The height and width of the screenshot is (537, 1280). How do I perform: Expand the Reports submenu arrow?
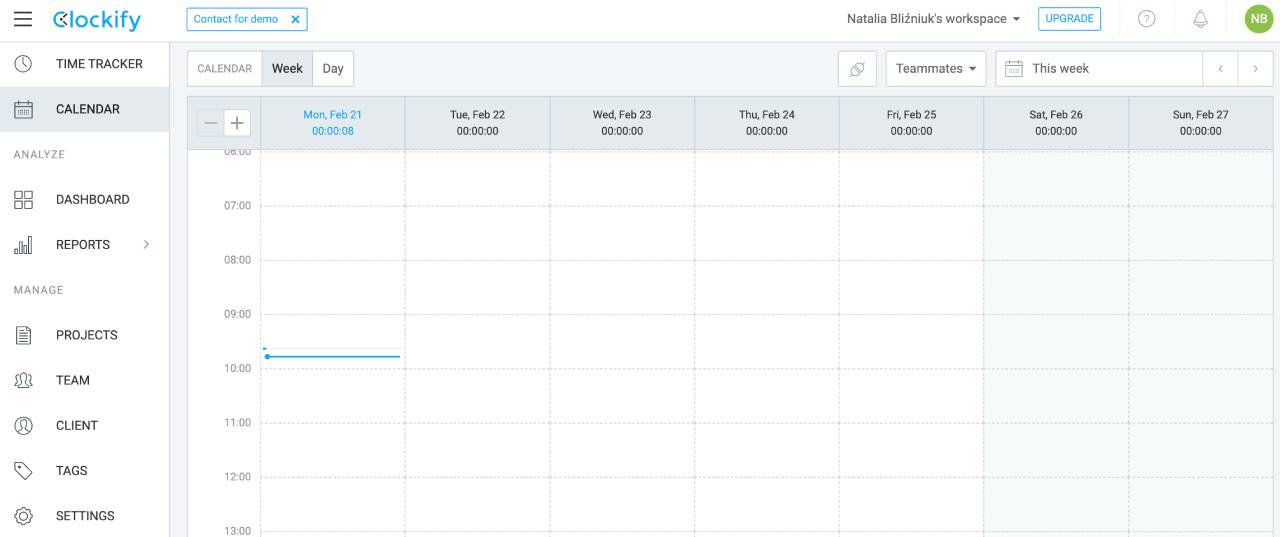coord(146,245)
